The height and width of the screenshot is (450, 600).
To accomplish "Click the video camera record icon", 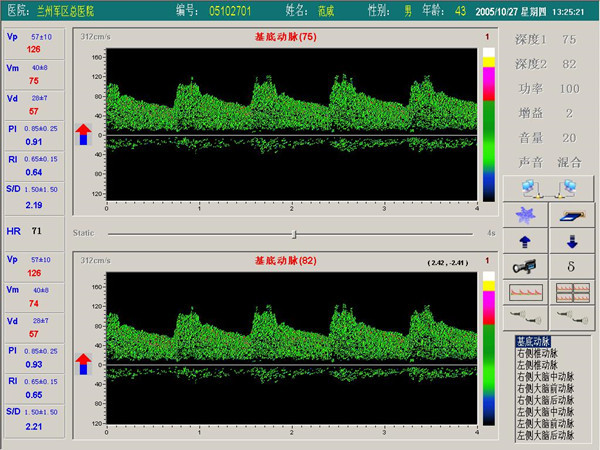I will 525,266.
